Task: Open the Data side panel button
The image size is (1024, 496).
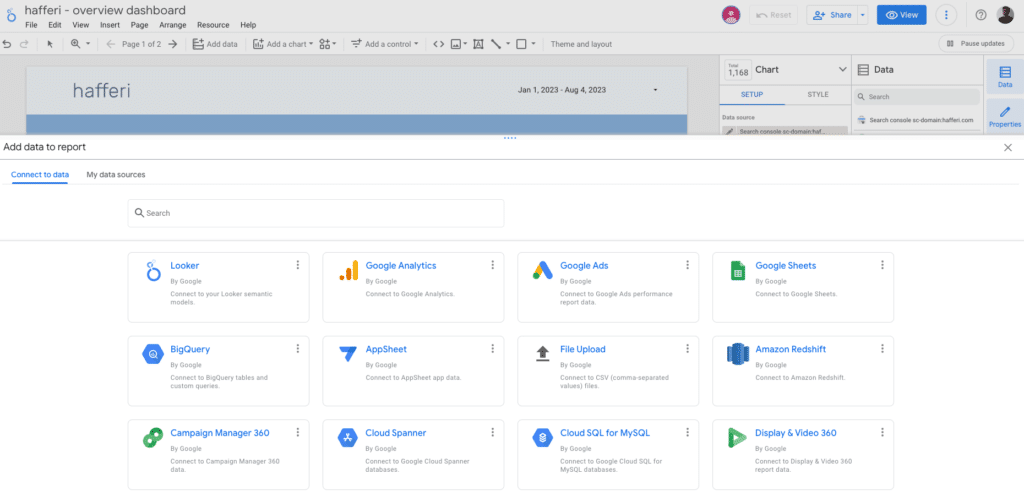Action: (1004, 76)
